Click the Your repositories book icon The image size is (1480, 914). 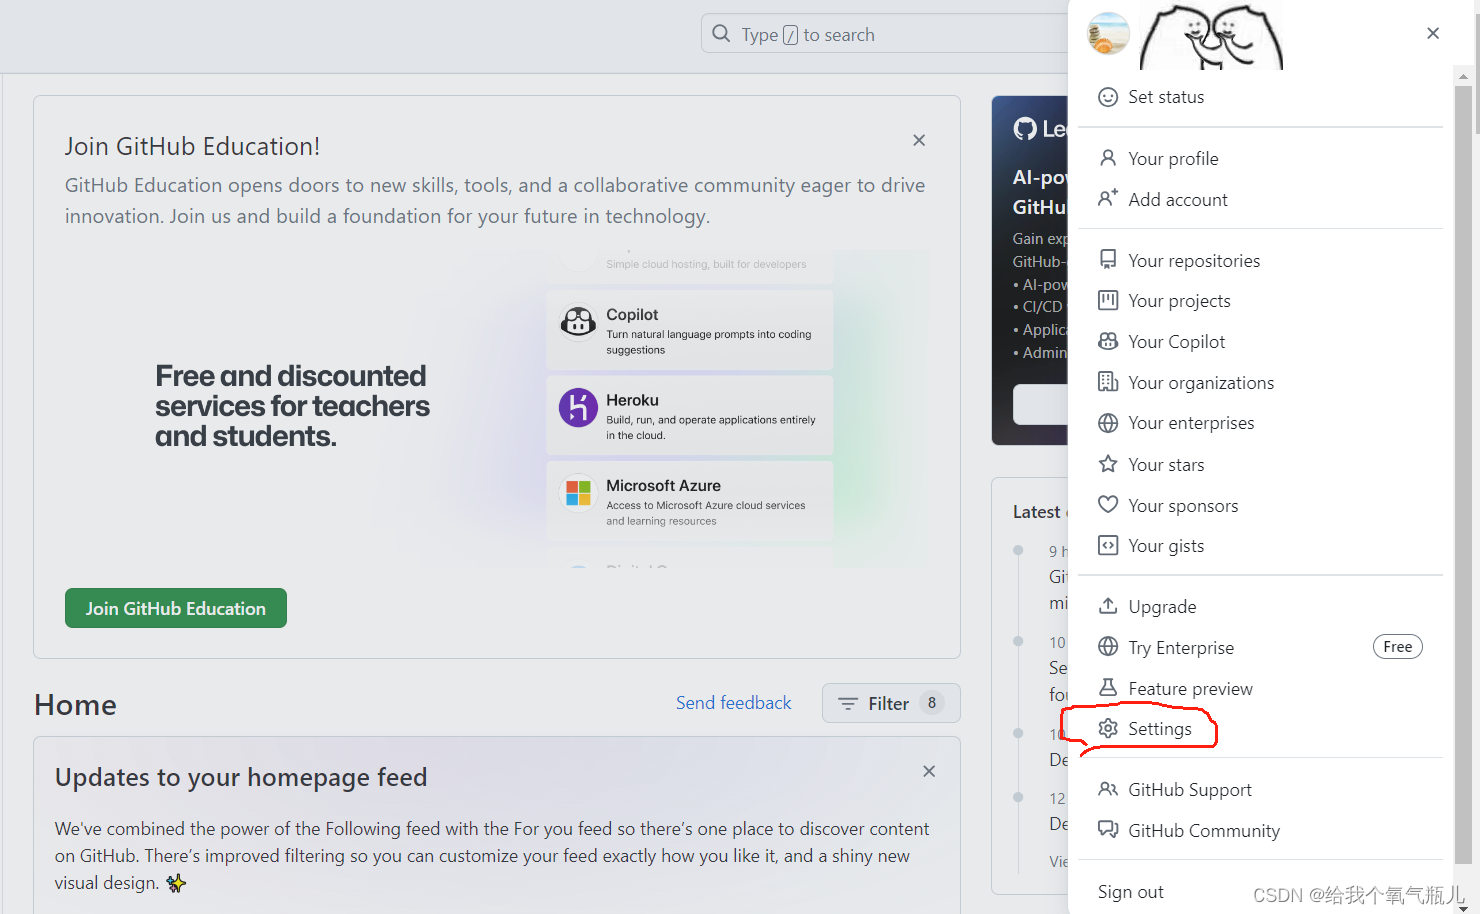tap(1107, 259)
